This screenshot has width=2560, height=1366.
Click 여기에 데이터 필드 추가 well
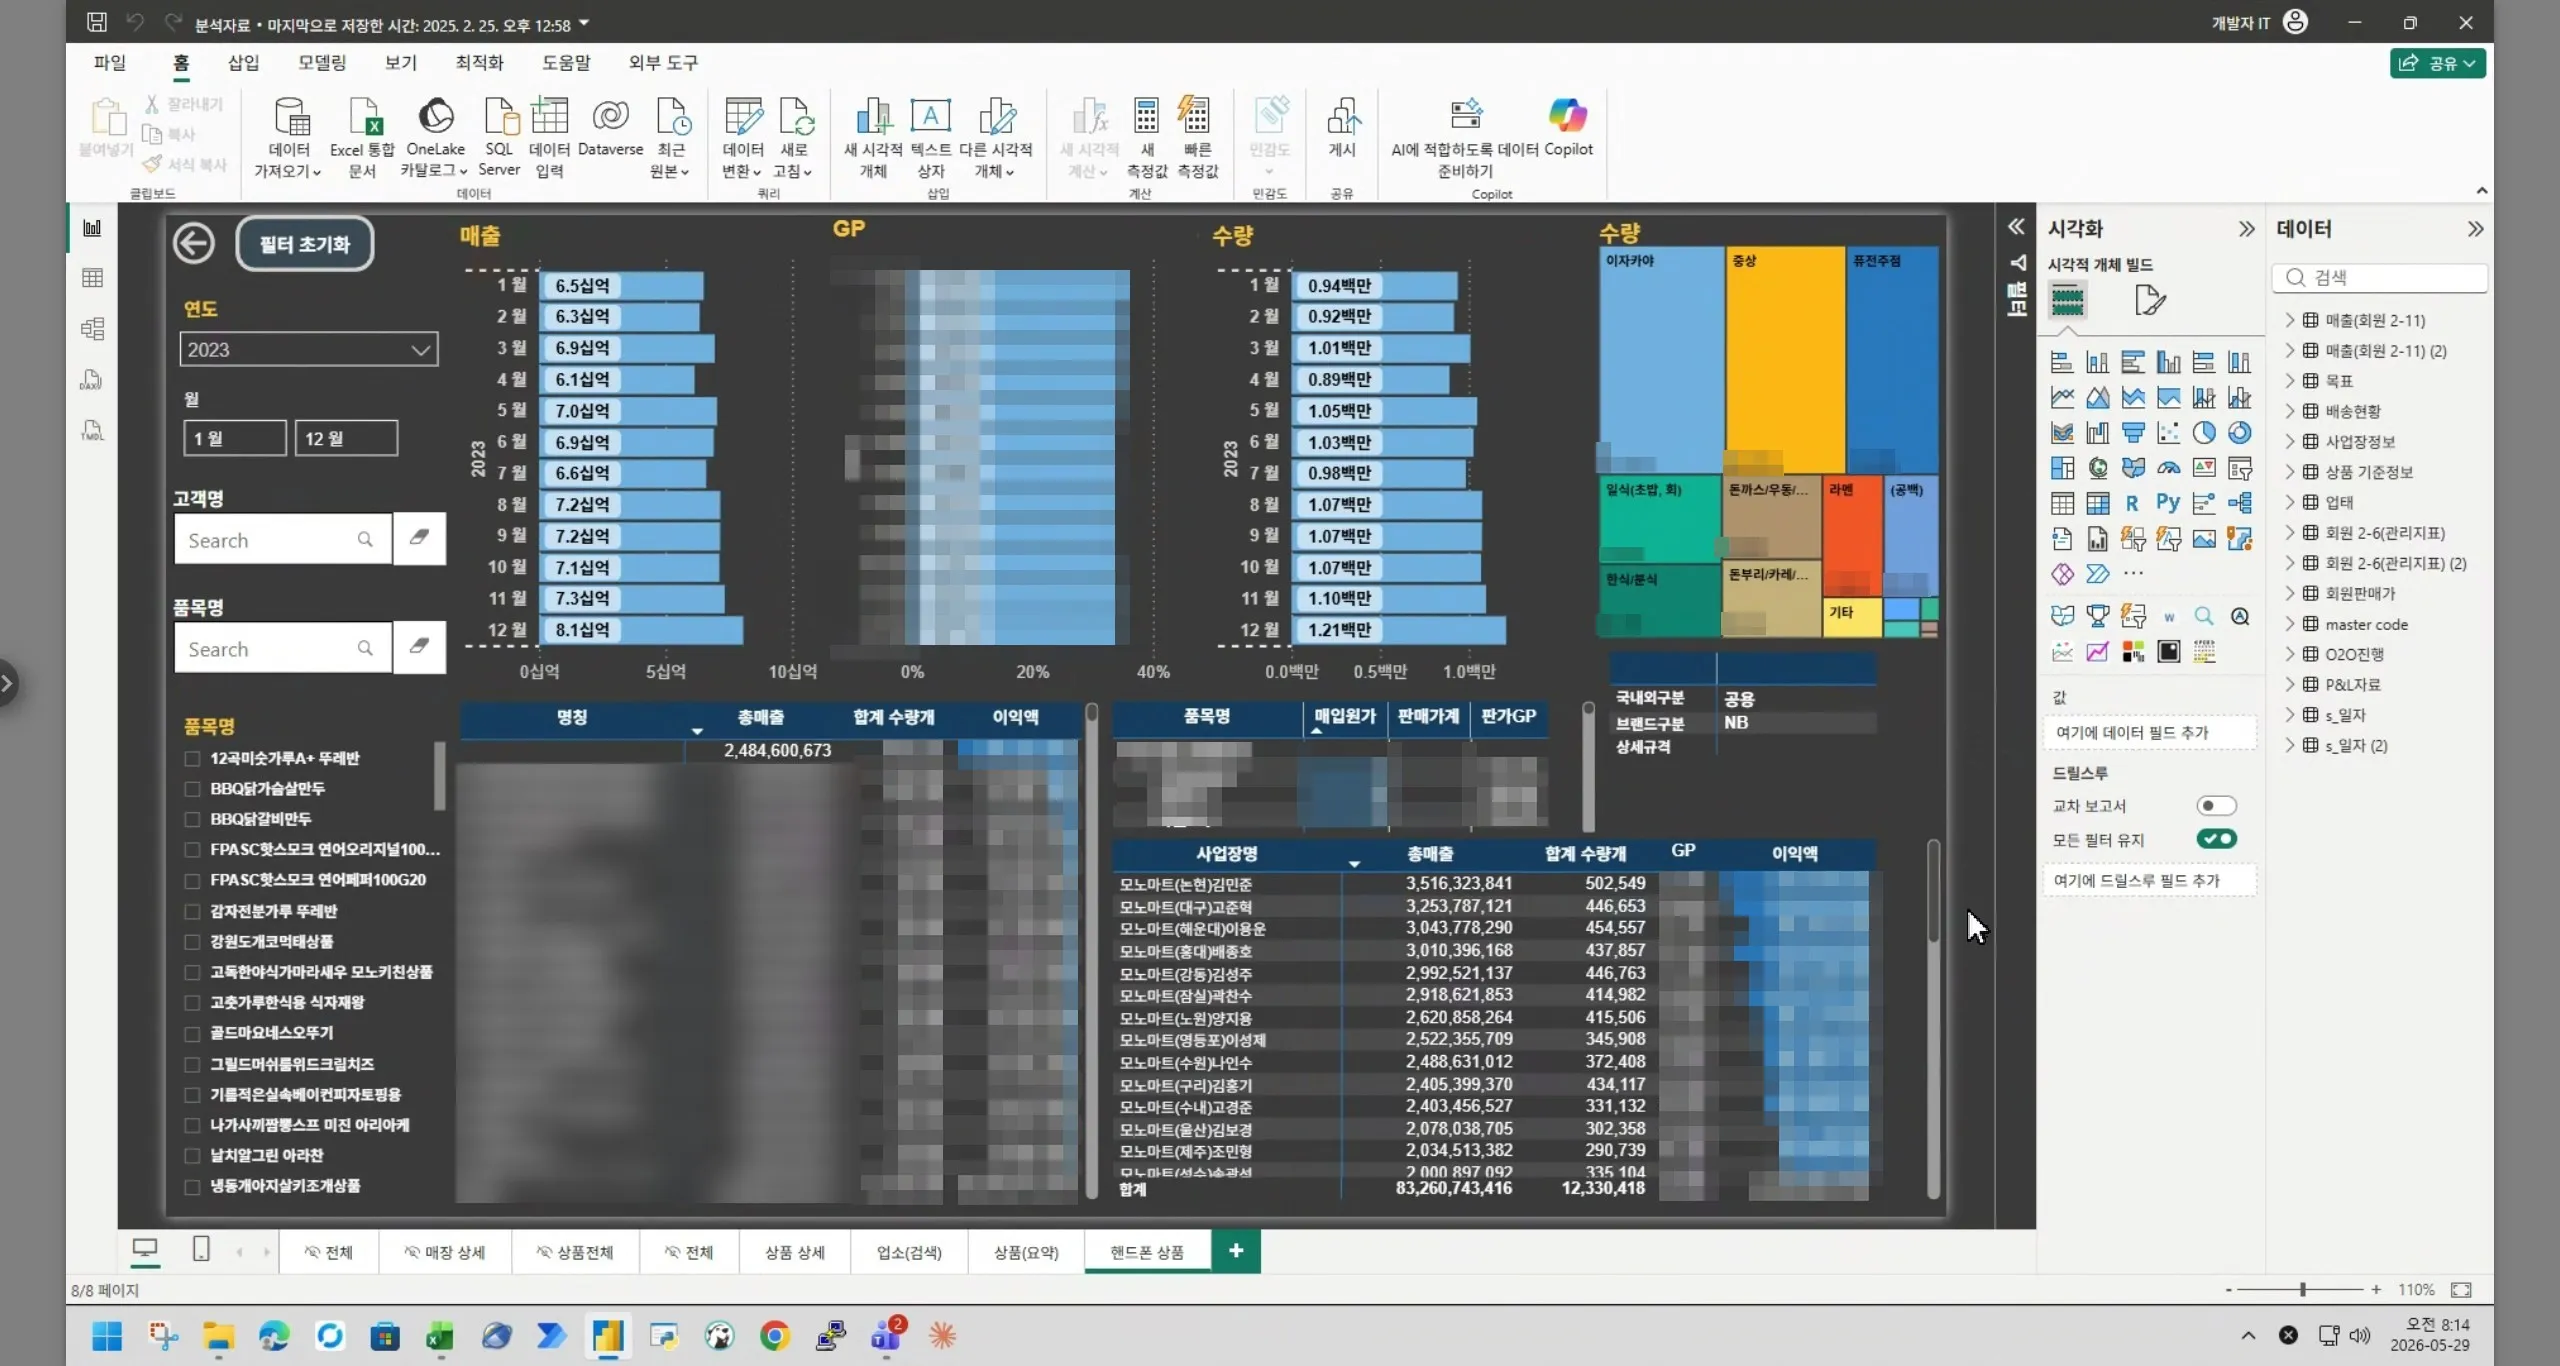[x=2149, y=733]
